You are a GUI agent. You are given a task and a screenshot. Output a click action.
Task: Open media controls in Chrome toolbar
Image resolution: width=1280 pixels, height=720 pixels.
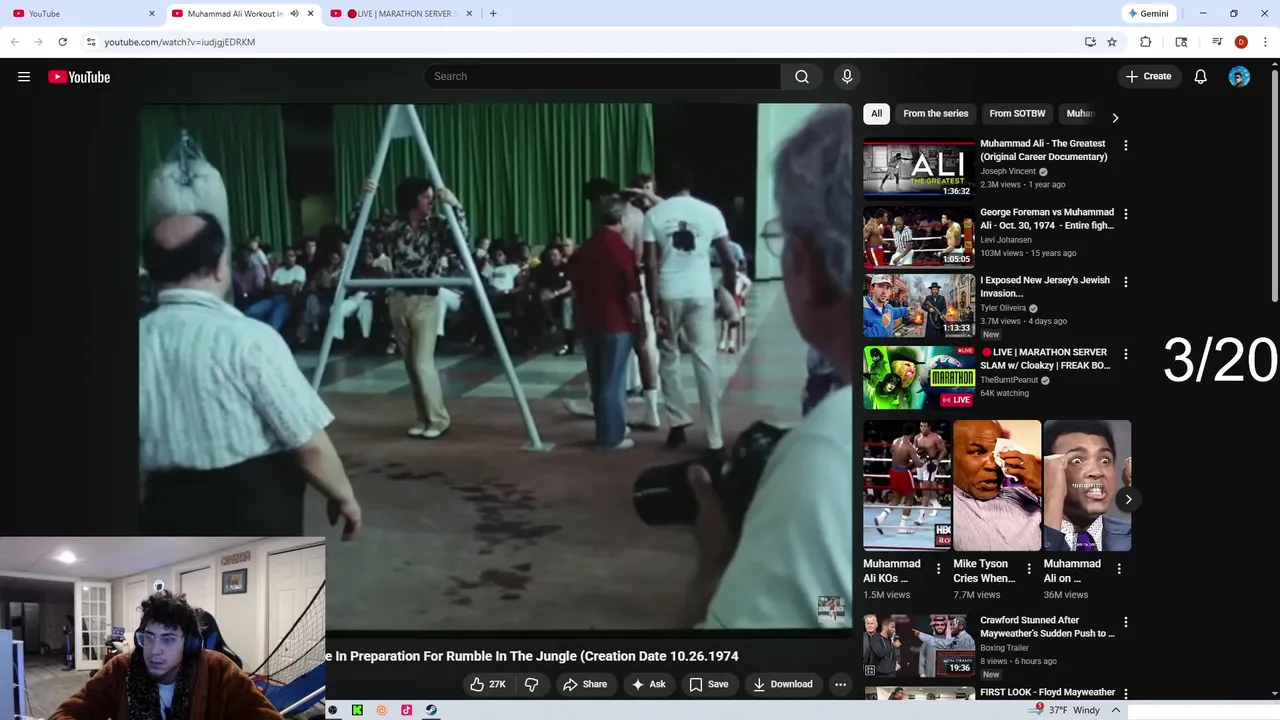point(1217,42)
